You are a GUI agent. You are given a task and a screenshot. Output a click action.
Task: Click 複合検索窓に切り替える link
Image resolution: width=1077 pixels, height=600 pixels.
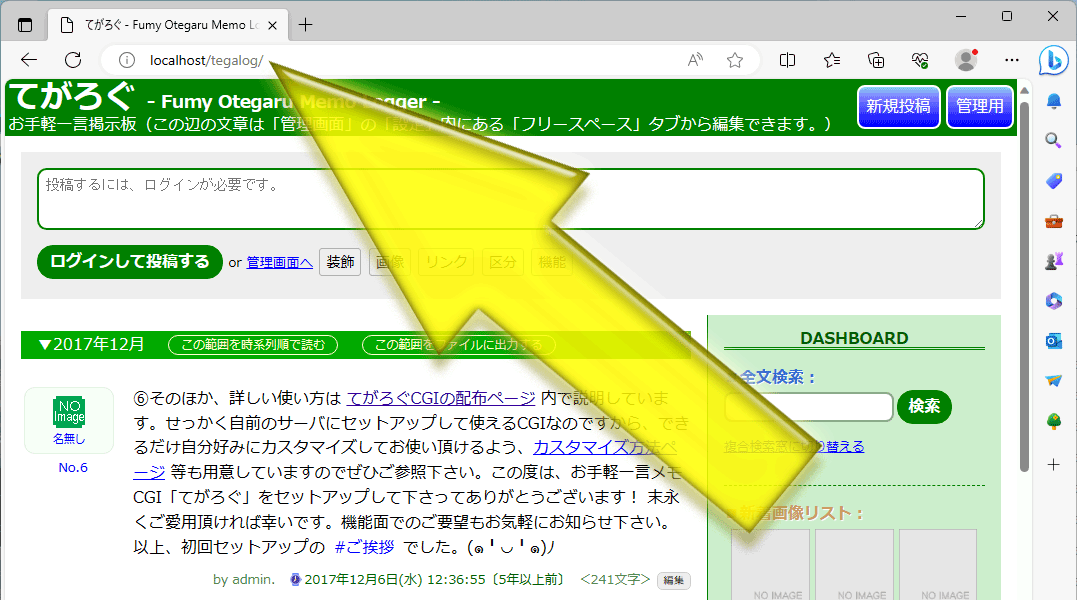pos(794,447)
